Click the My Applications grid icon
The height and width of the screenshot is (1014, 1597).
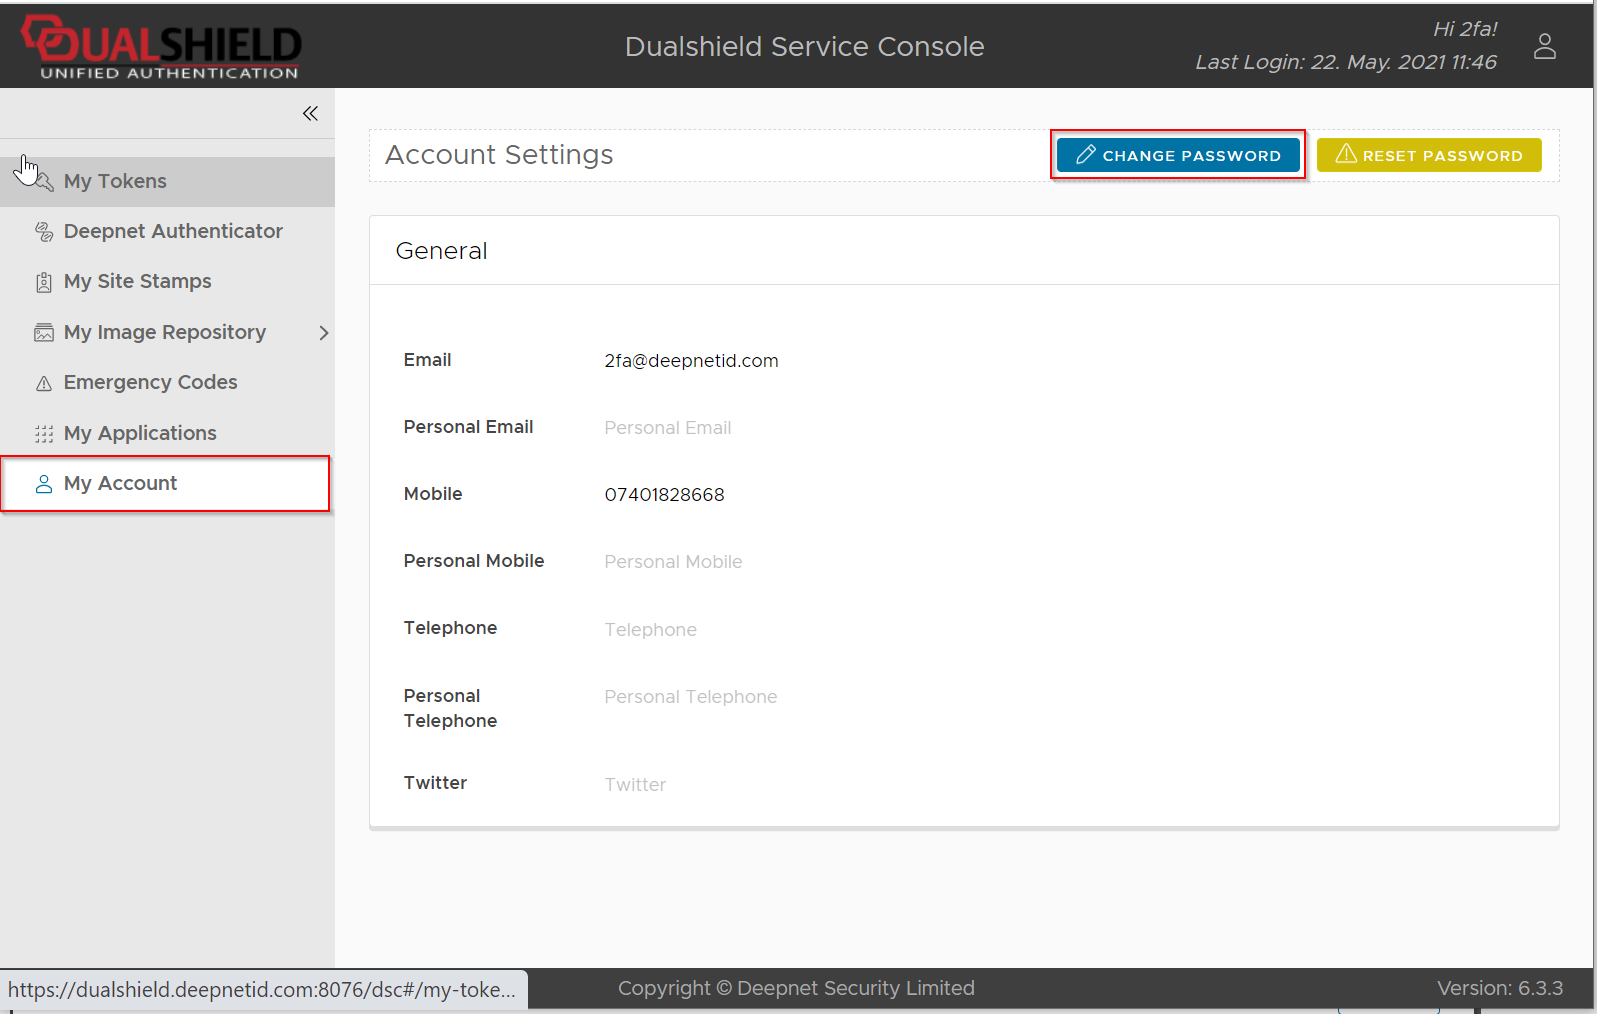click(x=44, y=434)
